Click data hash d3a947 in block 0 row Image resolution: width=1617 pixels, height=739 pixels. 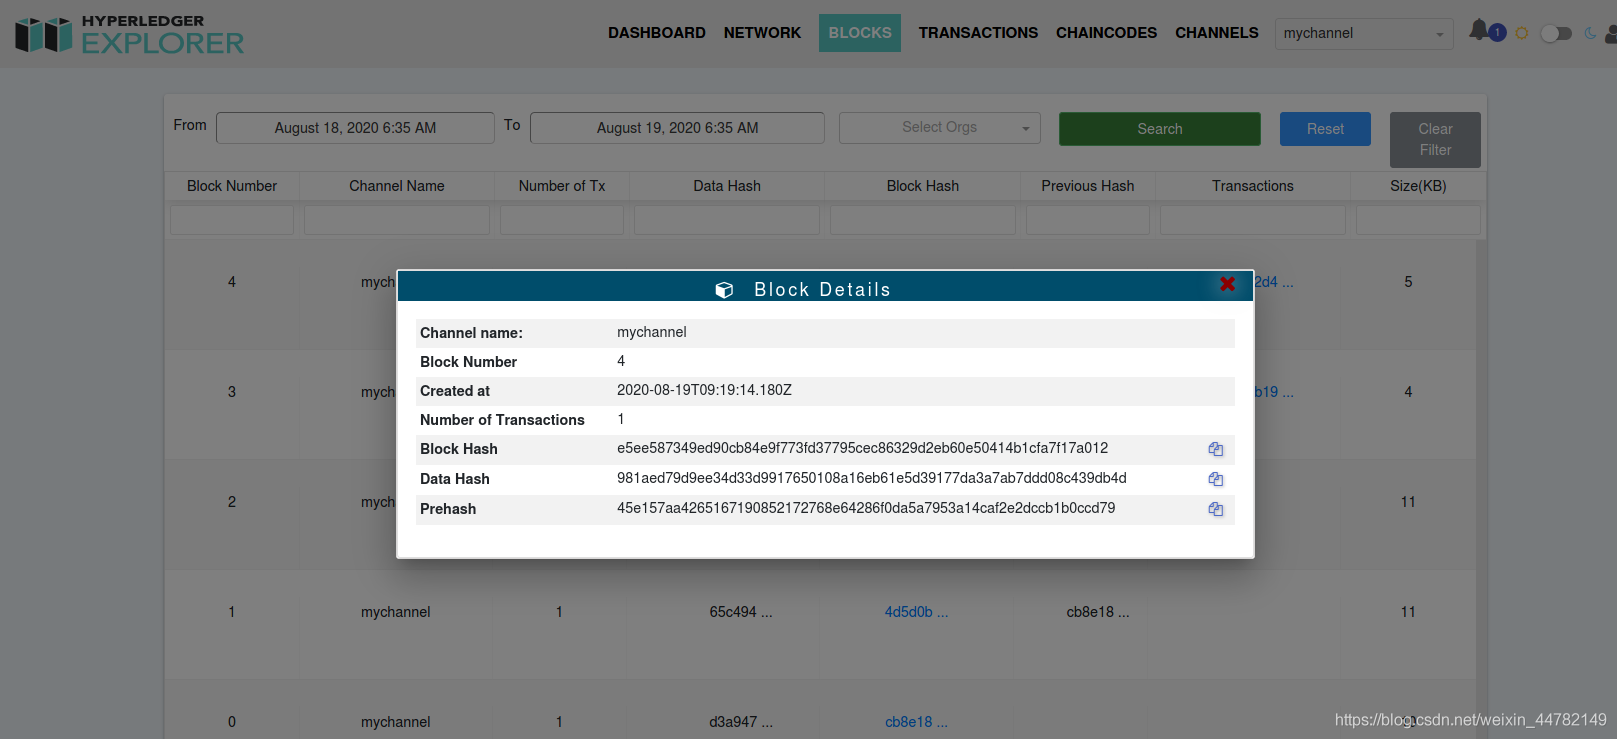741,722
